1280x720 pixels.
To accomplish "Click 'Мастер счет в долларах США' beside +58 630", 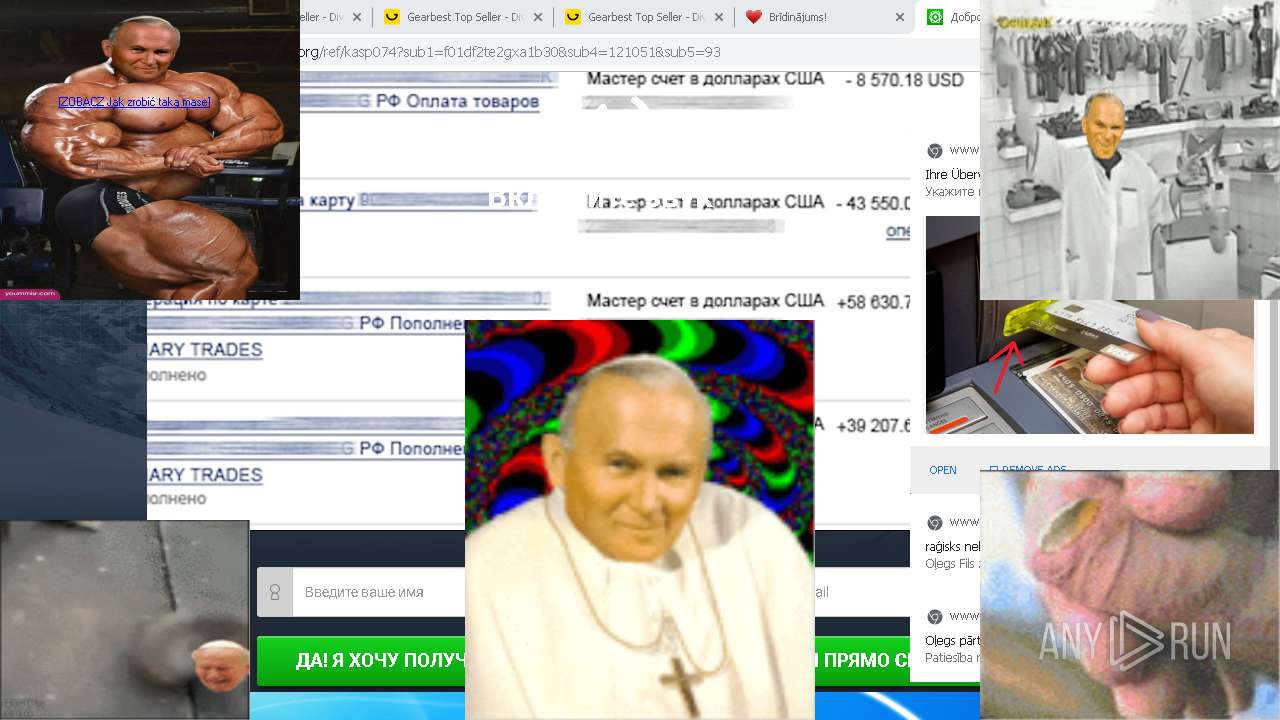I will 705,301.
